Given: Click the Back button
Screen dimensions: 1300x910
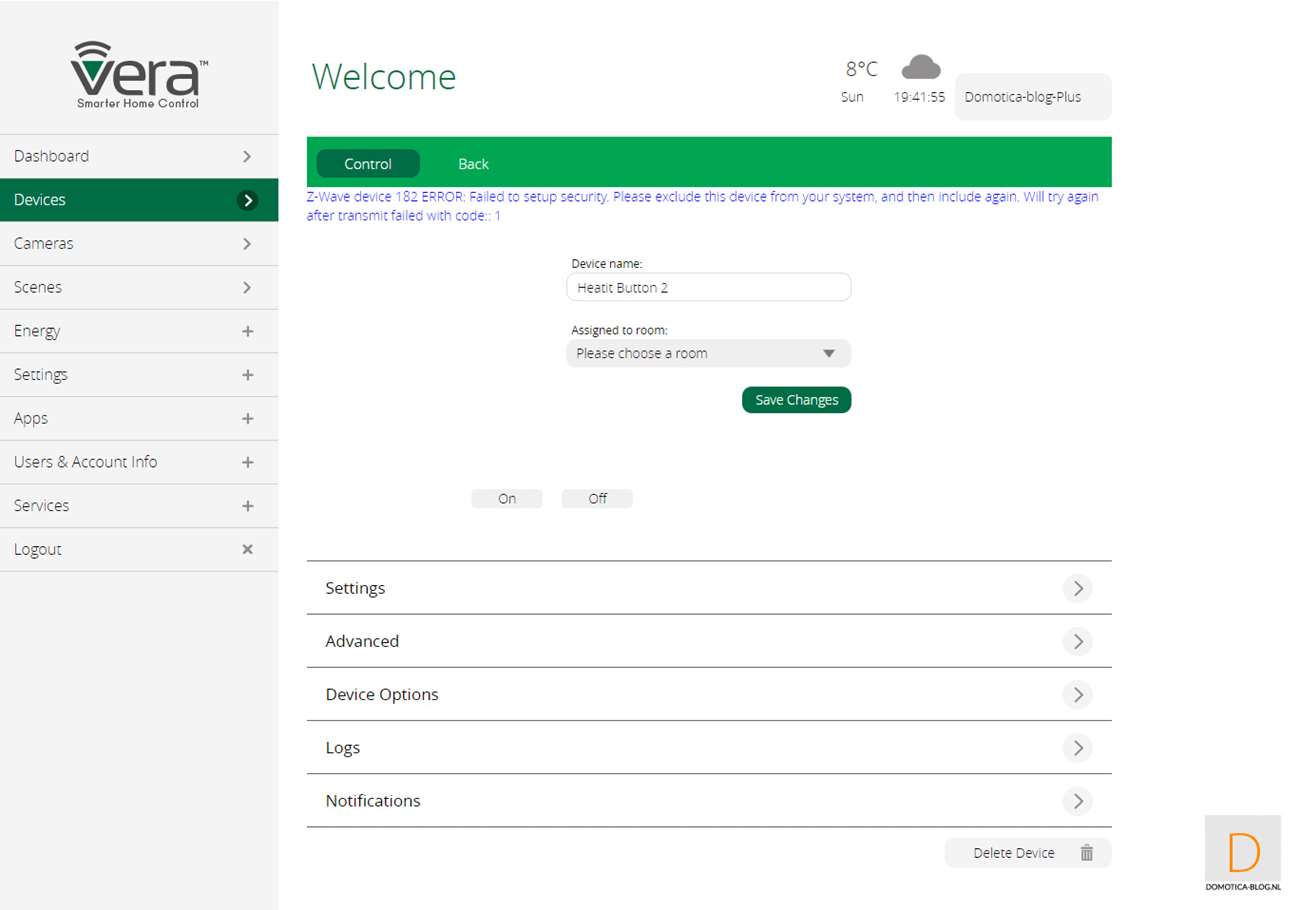Looking at the screenshot, I should tap(473, 164).
